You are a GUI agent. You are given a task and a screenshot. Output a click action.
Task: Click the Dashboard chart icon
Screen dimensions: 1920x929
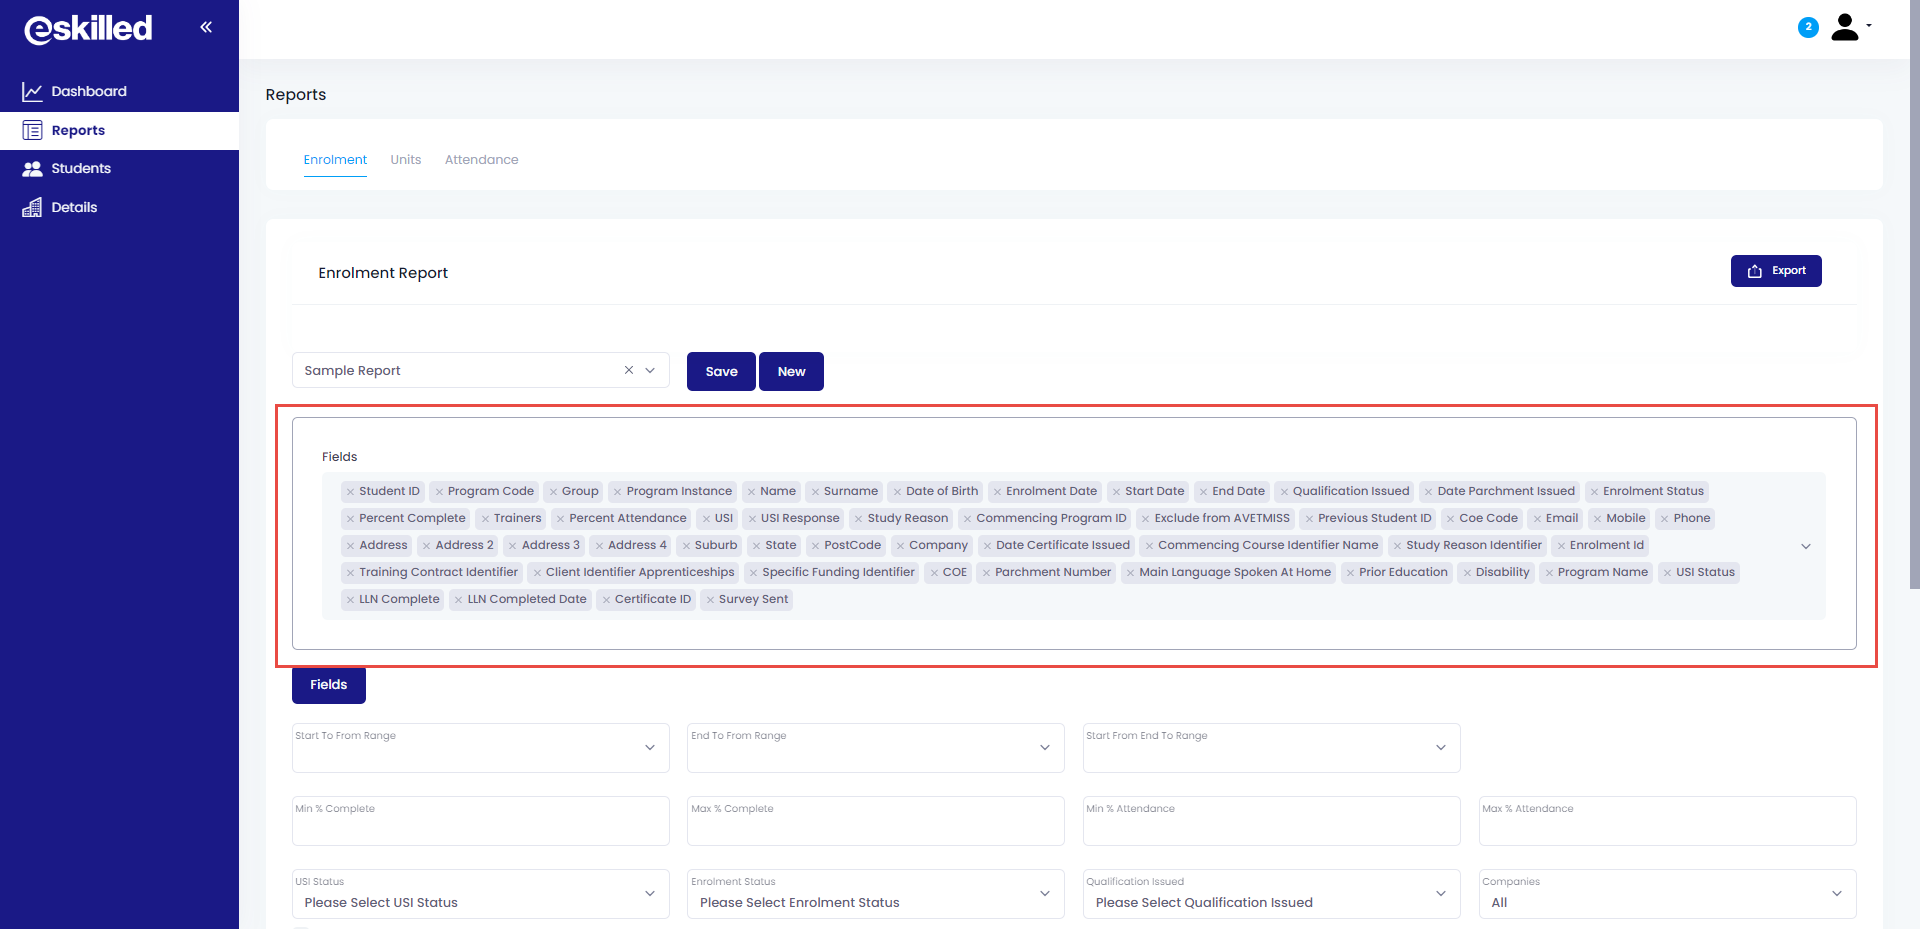(32, 92)
